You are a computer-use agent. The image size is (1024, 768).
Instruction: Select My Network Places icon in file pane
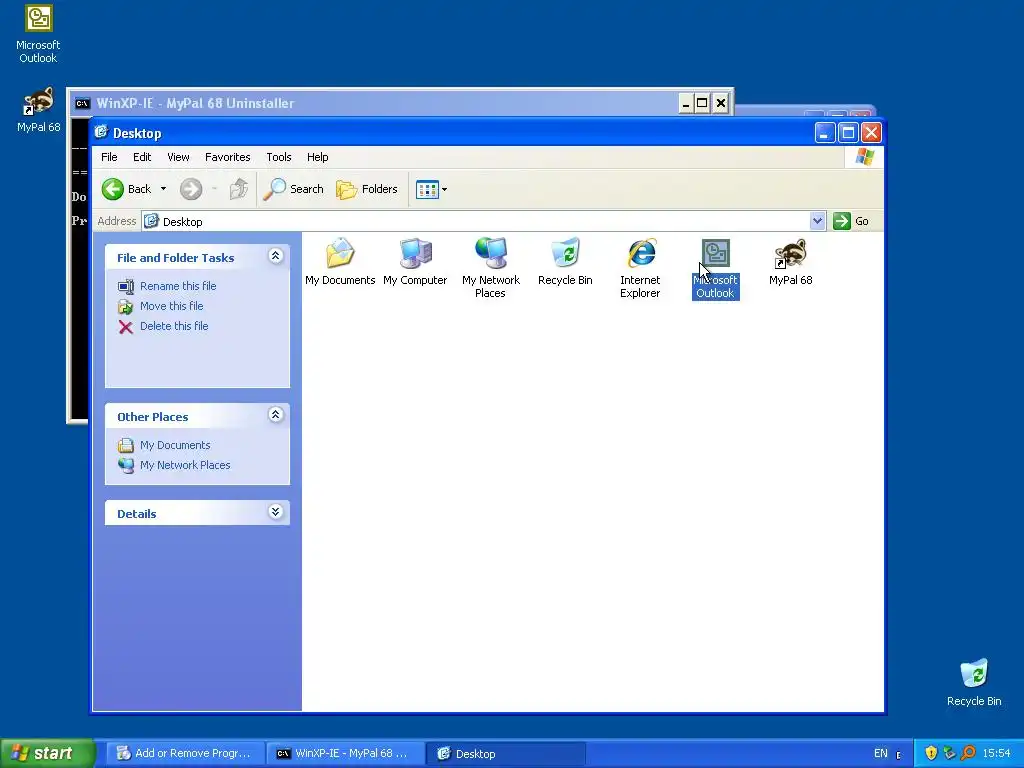click(491, 253)
